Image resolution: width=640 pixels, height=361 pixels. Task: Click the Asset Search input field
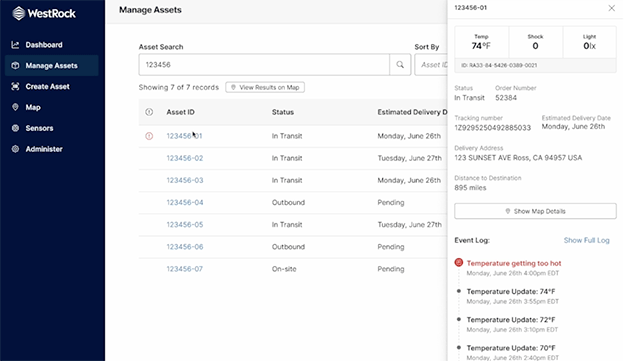264,65
